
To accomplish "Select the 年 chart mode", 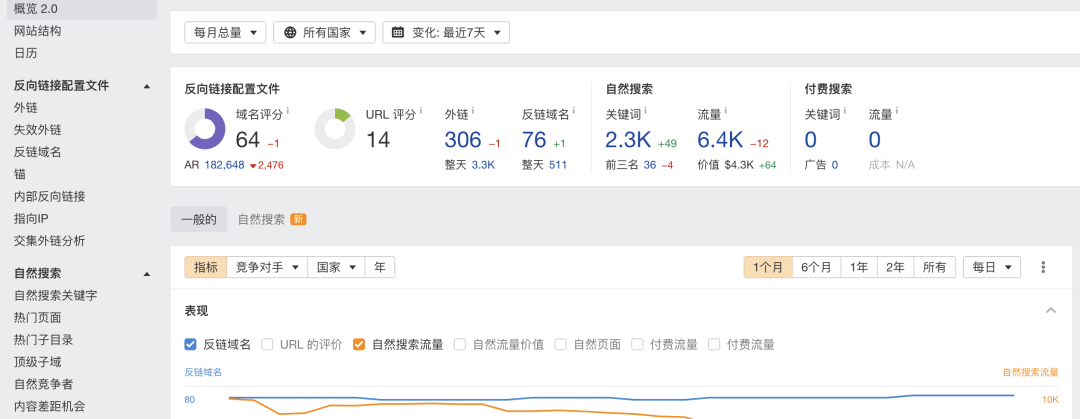I will [x=380, y=267].
